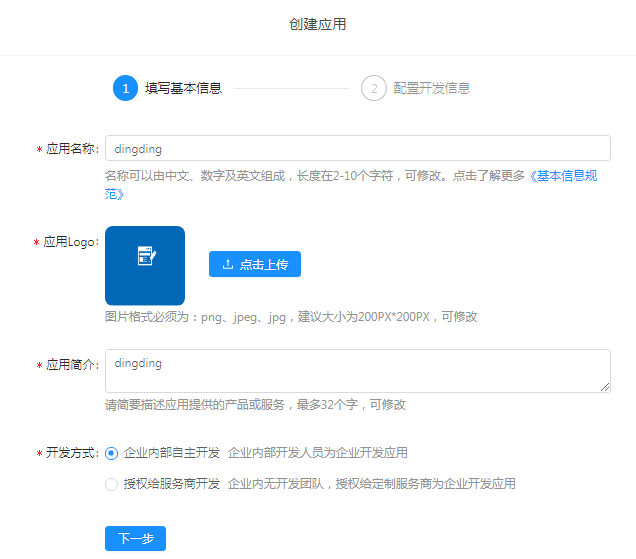636x559 pixels.
Task: Click the 应用Logo field label
Action: point(70,242)
